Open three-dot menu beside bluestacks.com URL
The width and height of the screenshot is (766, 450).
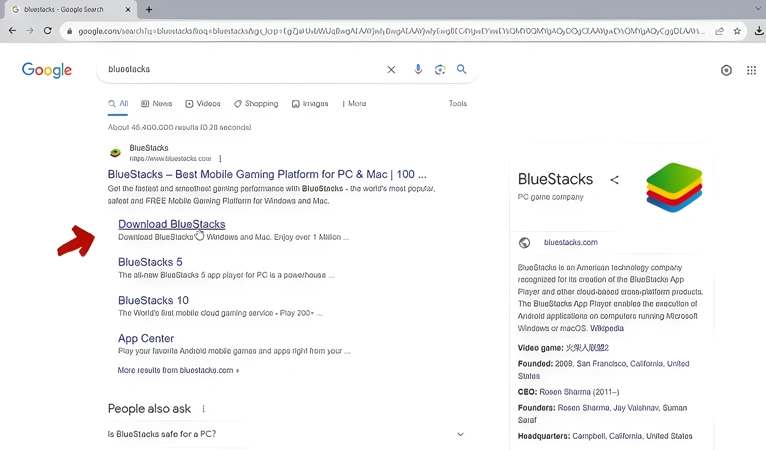pos(220,158)
